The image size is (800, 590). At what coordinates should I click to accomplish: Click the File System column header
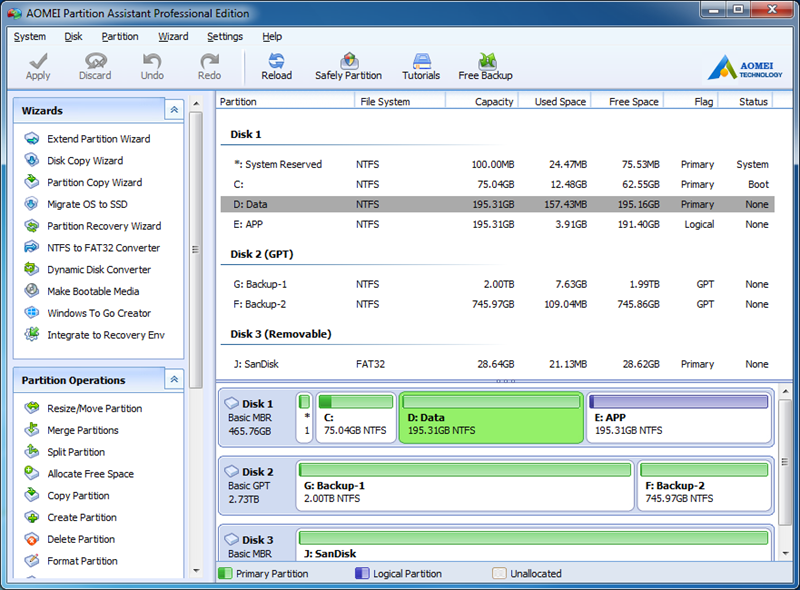pyautogui.click(x=385, y=102)
